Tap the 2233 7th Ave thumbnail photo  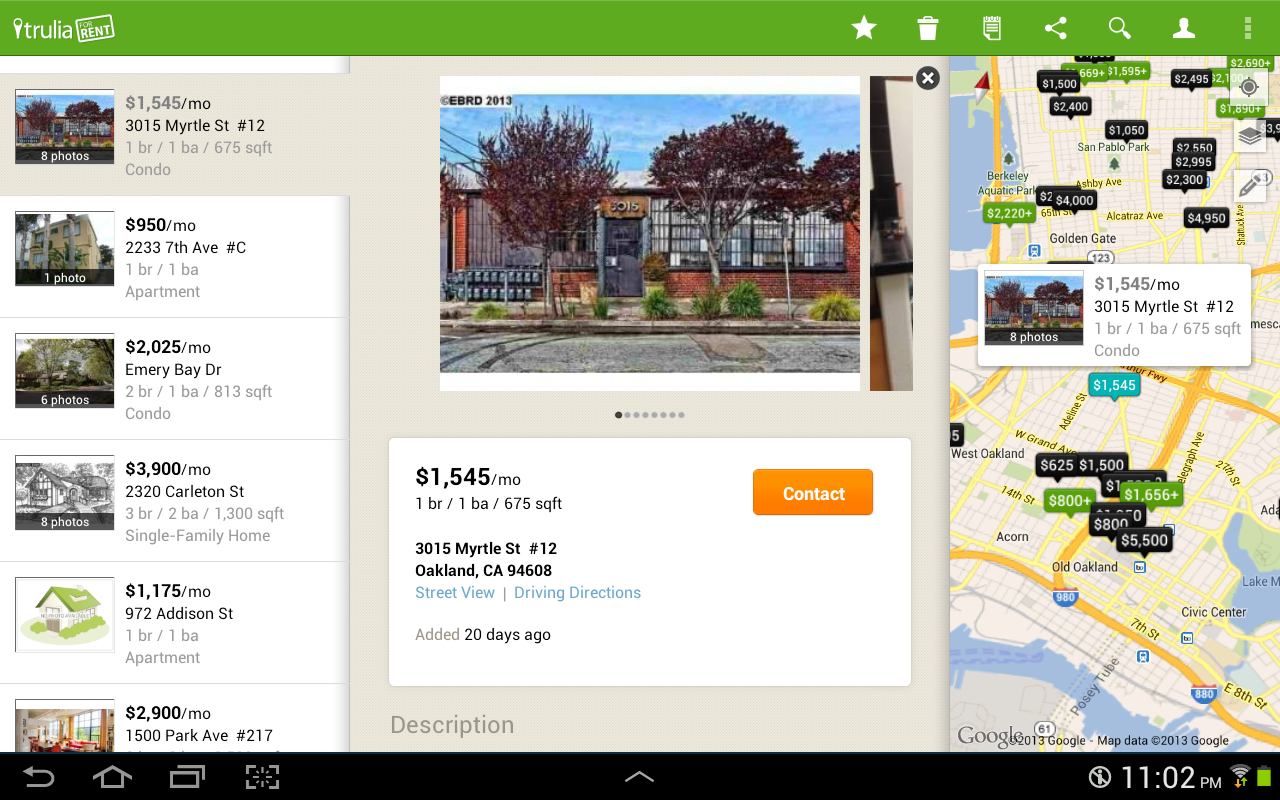pyautogui.click(x=65, y=249)
